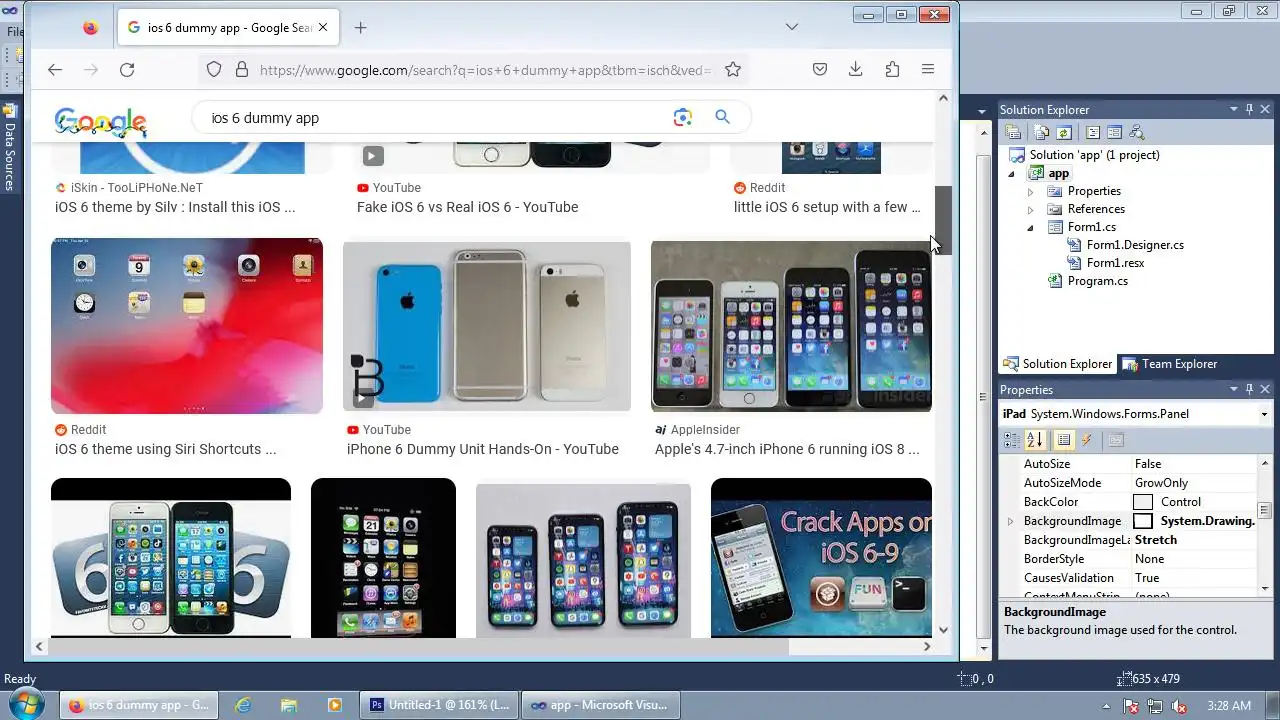Click Refresh icon in Solution Explorer
This screenshot has width=1280, height=720.
(x=1064, y=132)
